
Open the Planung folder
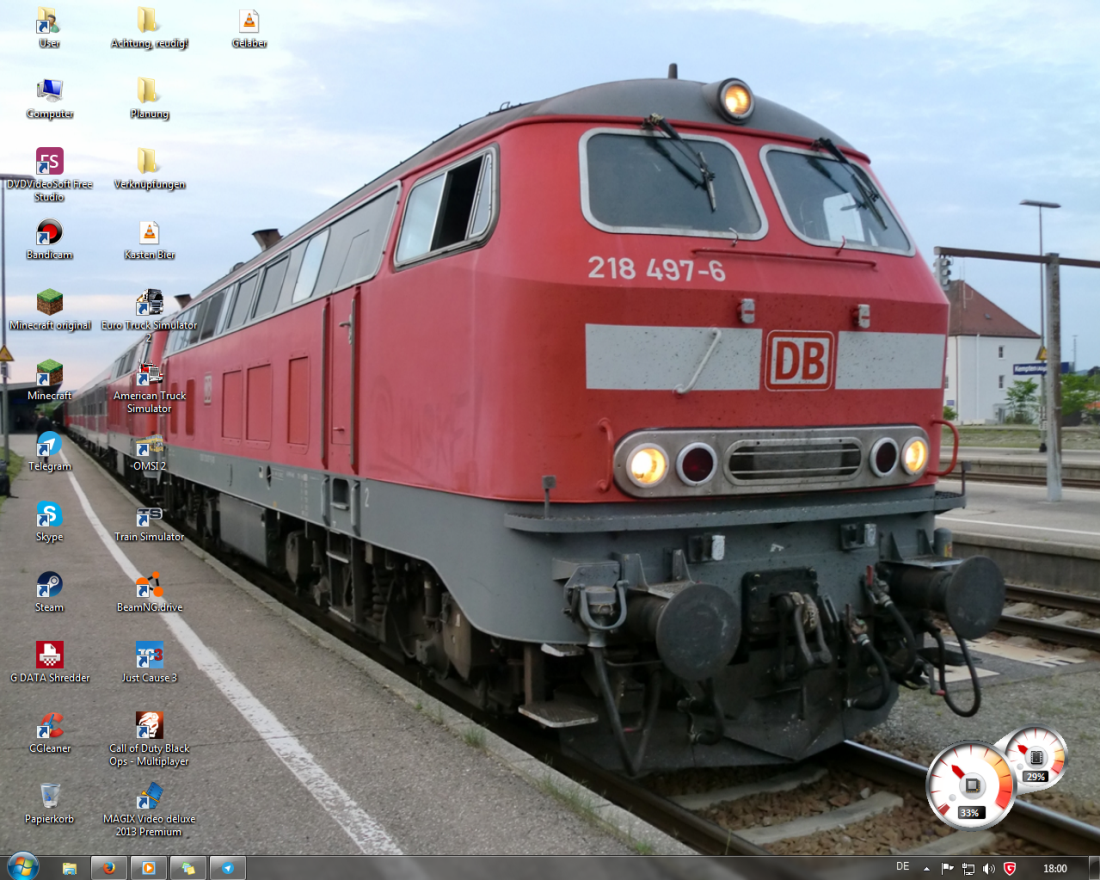tap(149, 98)
